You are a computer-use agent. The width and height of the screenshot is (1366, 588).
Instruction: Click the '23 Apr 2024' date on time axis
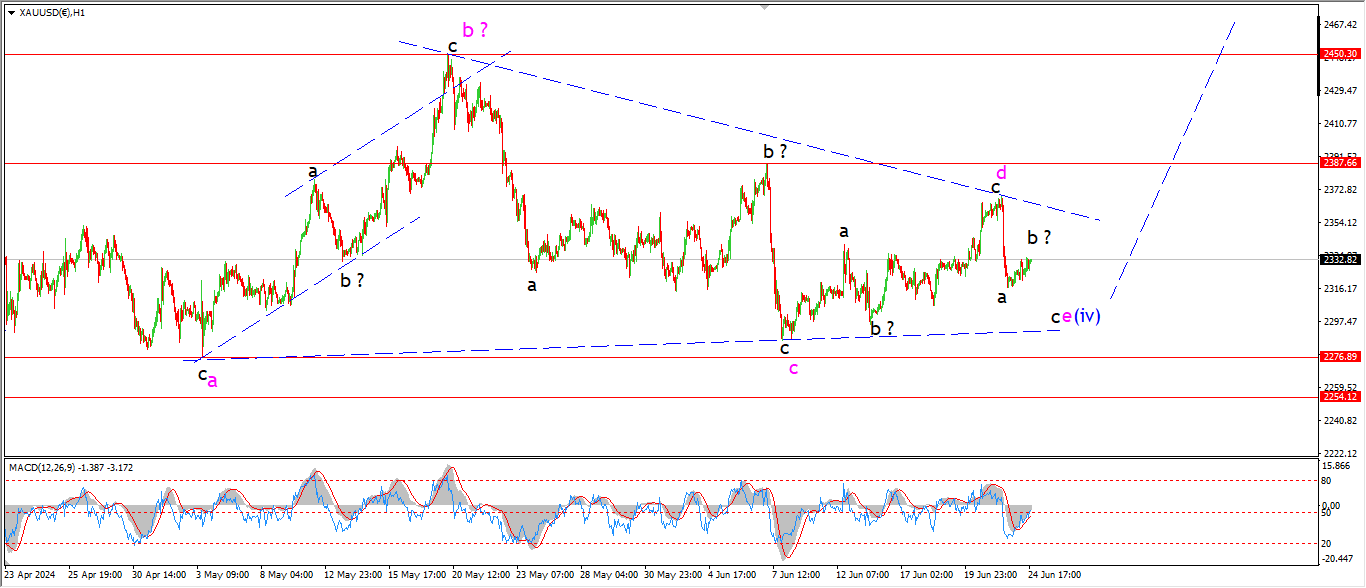tap(31, 575)
